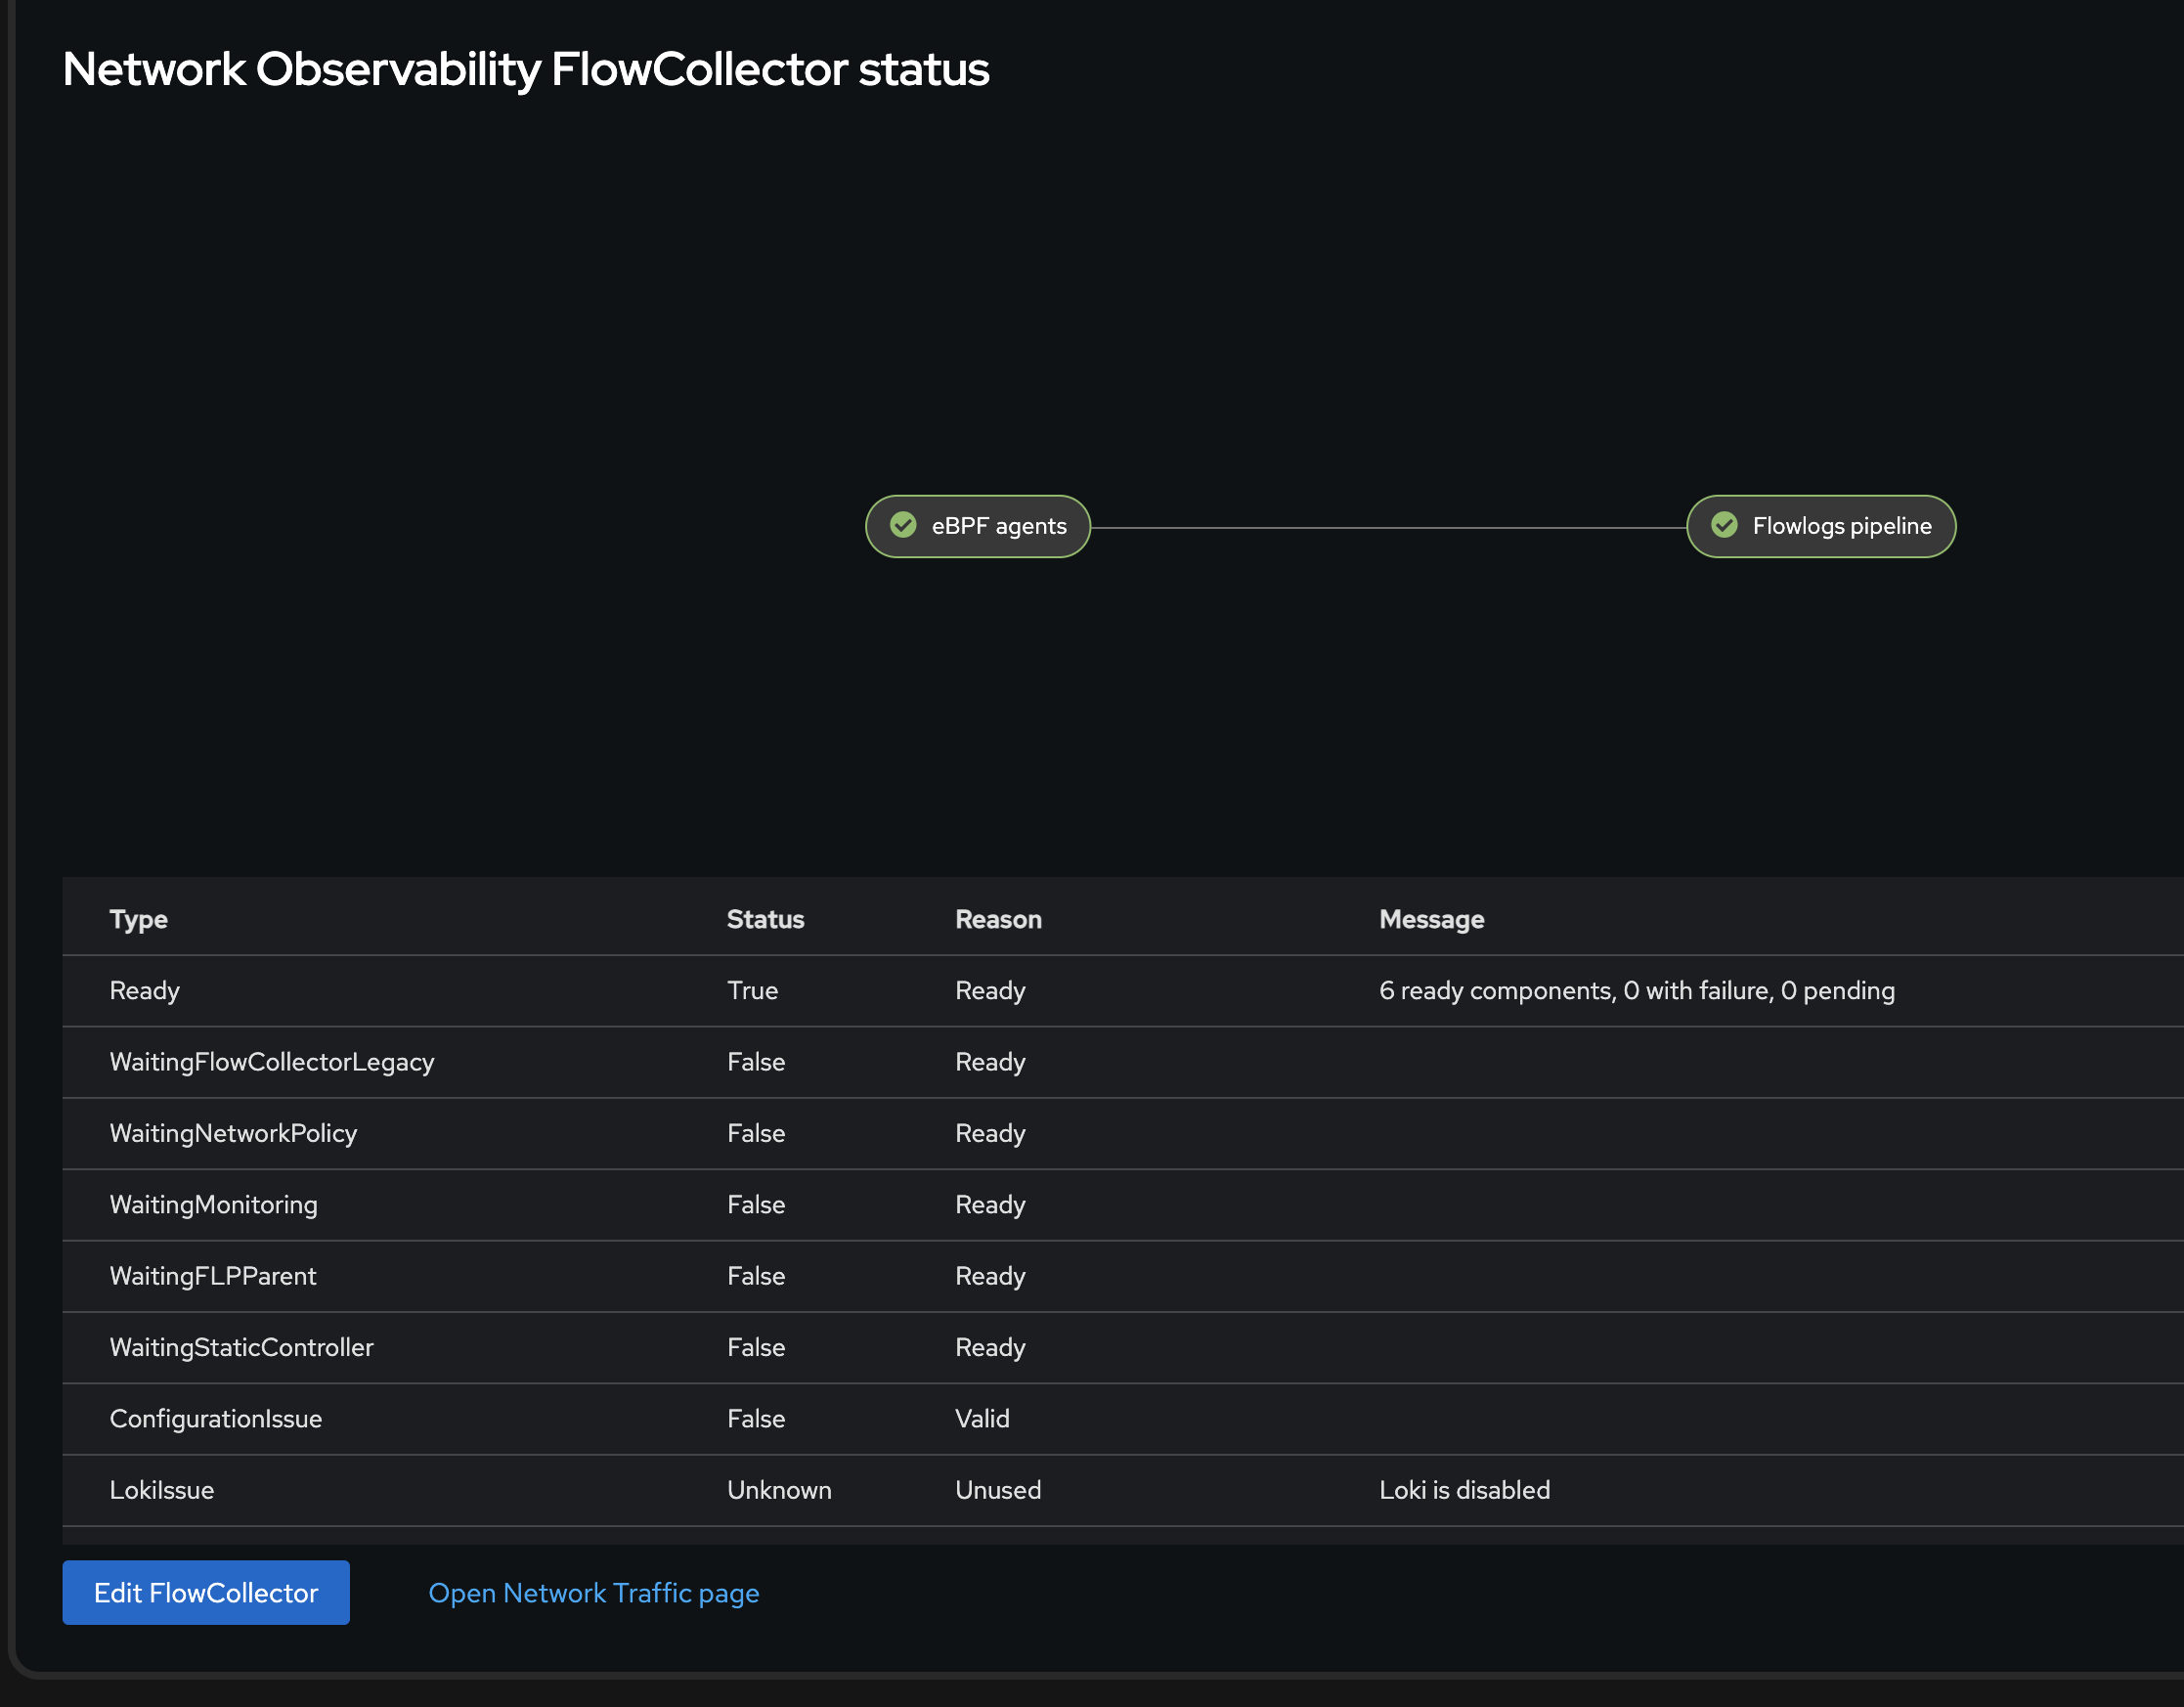This screenshot has height=1707, width=2184.
Task: Open Network Traffic page link
Action: pyautogui.click(x=593, y=1592)
